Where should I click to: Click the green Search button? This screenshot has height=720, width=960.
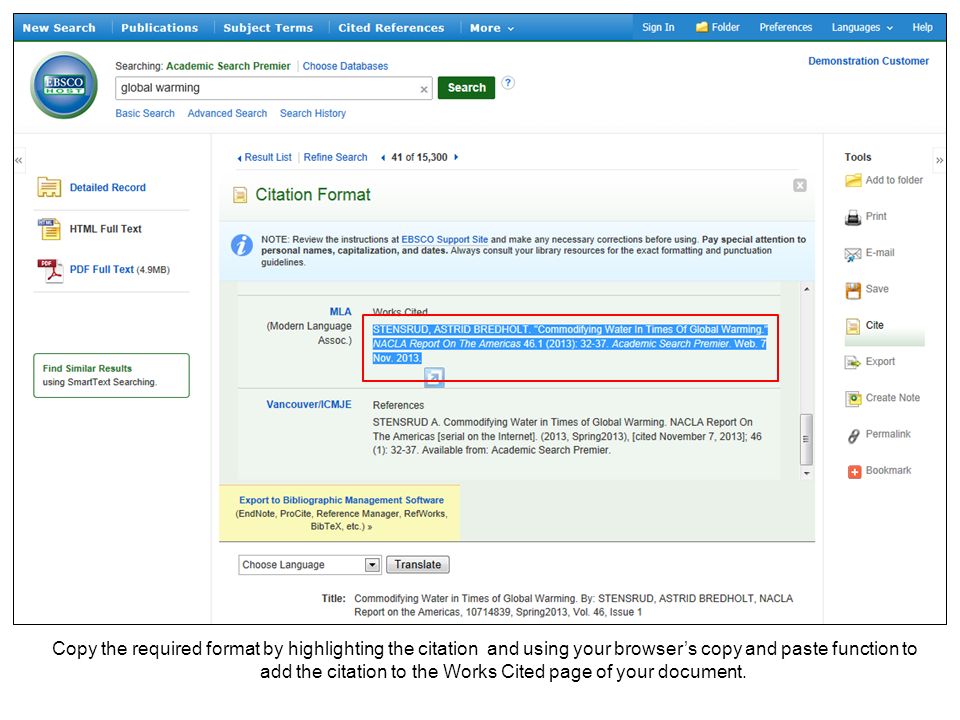pos(467,88)
